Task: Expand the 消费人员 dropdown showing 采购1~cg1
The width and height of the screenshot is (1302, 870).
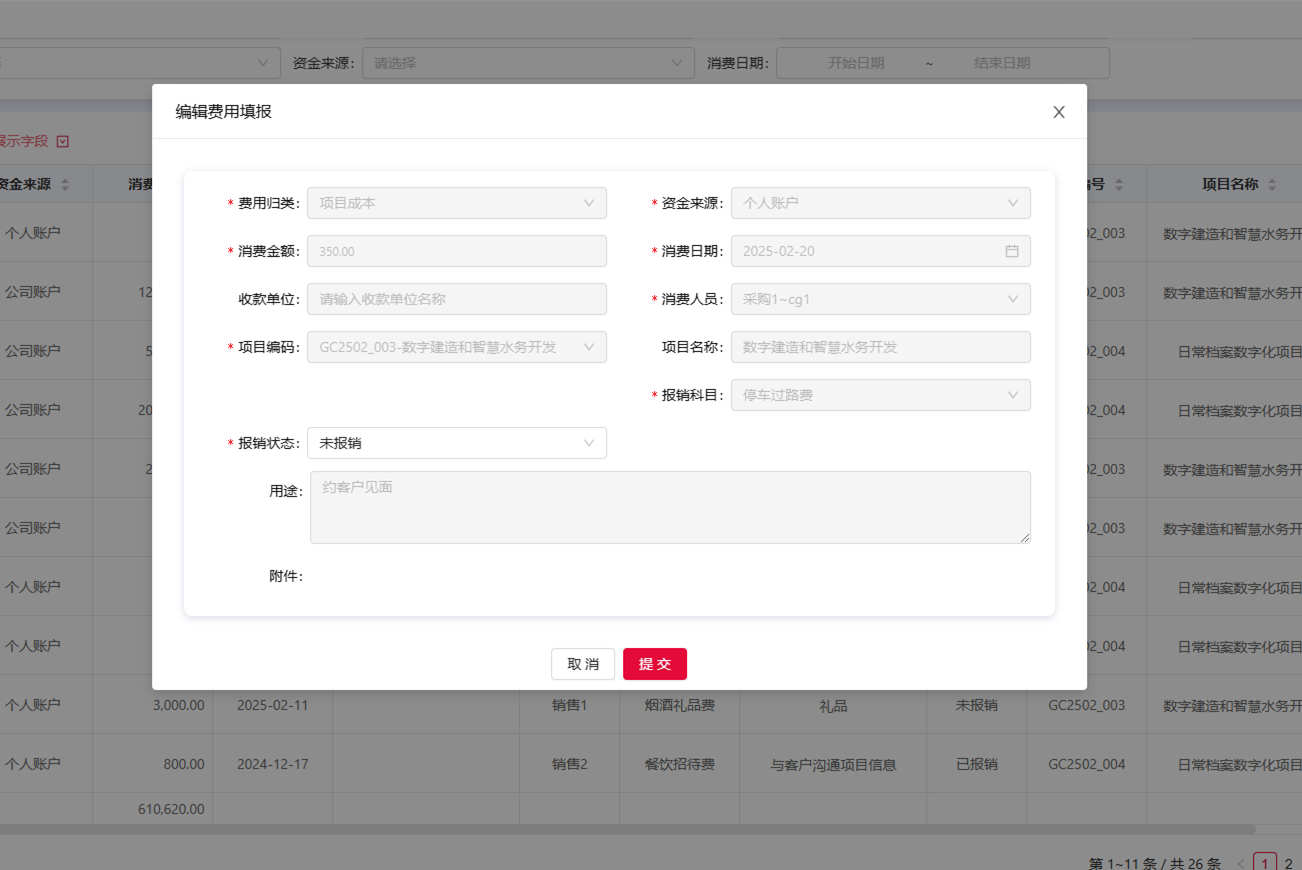Action: click(880, 299)
